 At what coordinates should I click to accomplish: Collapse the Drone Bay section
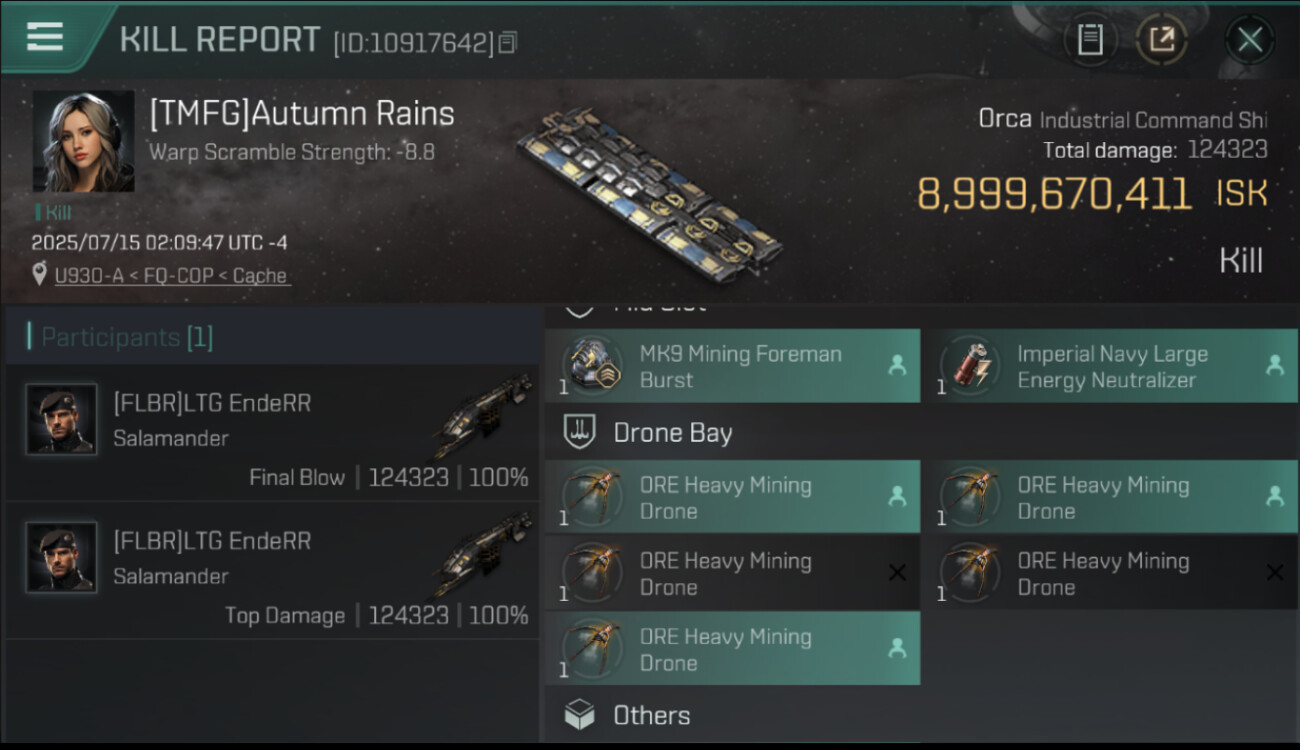pos(673,433)
